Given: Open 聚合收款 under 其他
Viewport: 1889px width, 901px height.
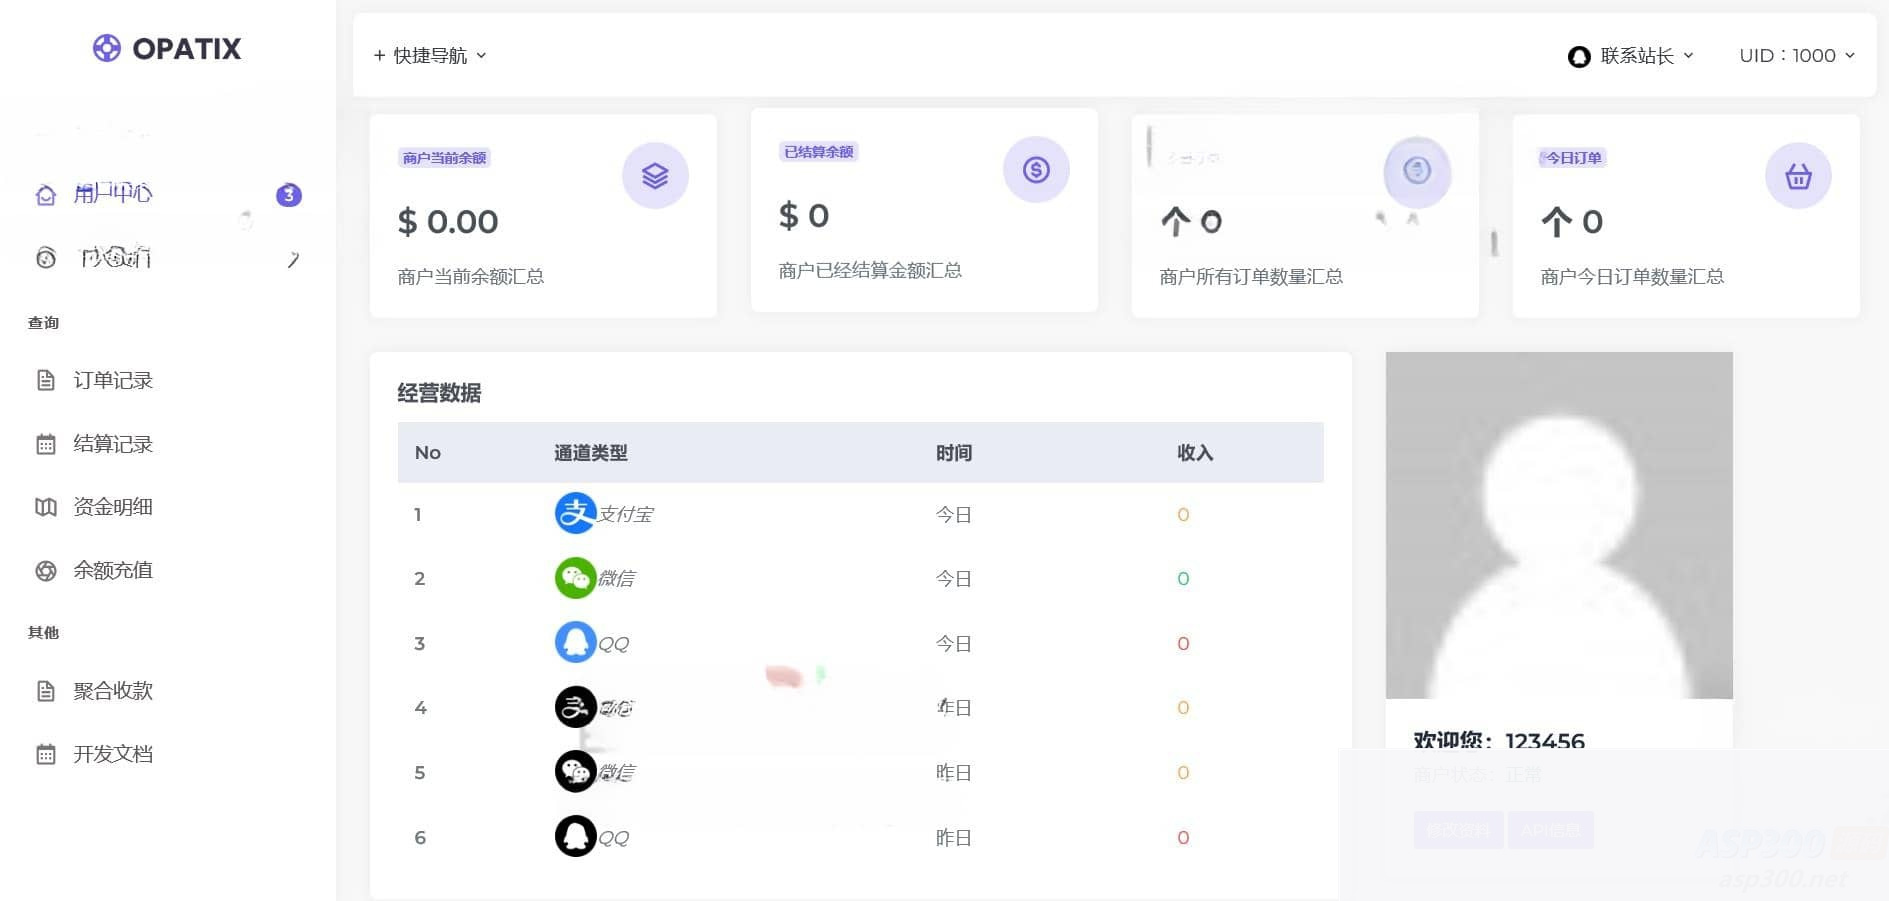Looking at the screenshot, I should point(111,690).
